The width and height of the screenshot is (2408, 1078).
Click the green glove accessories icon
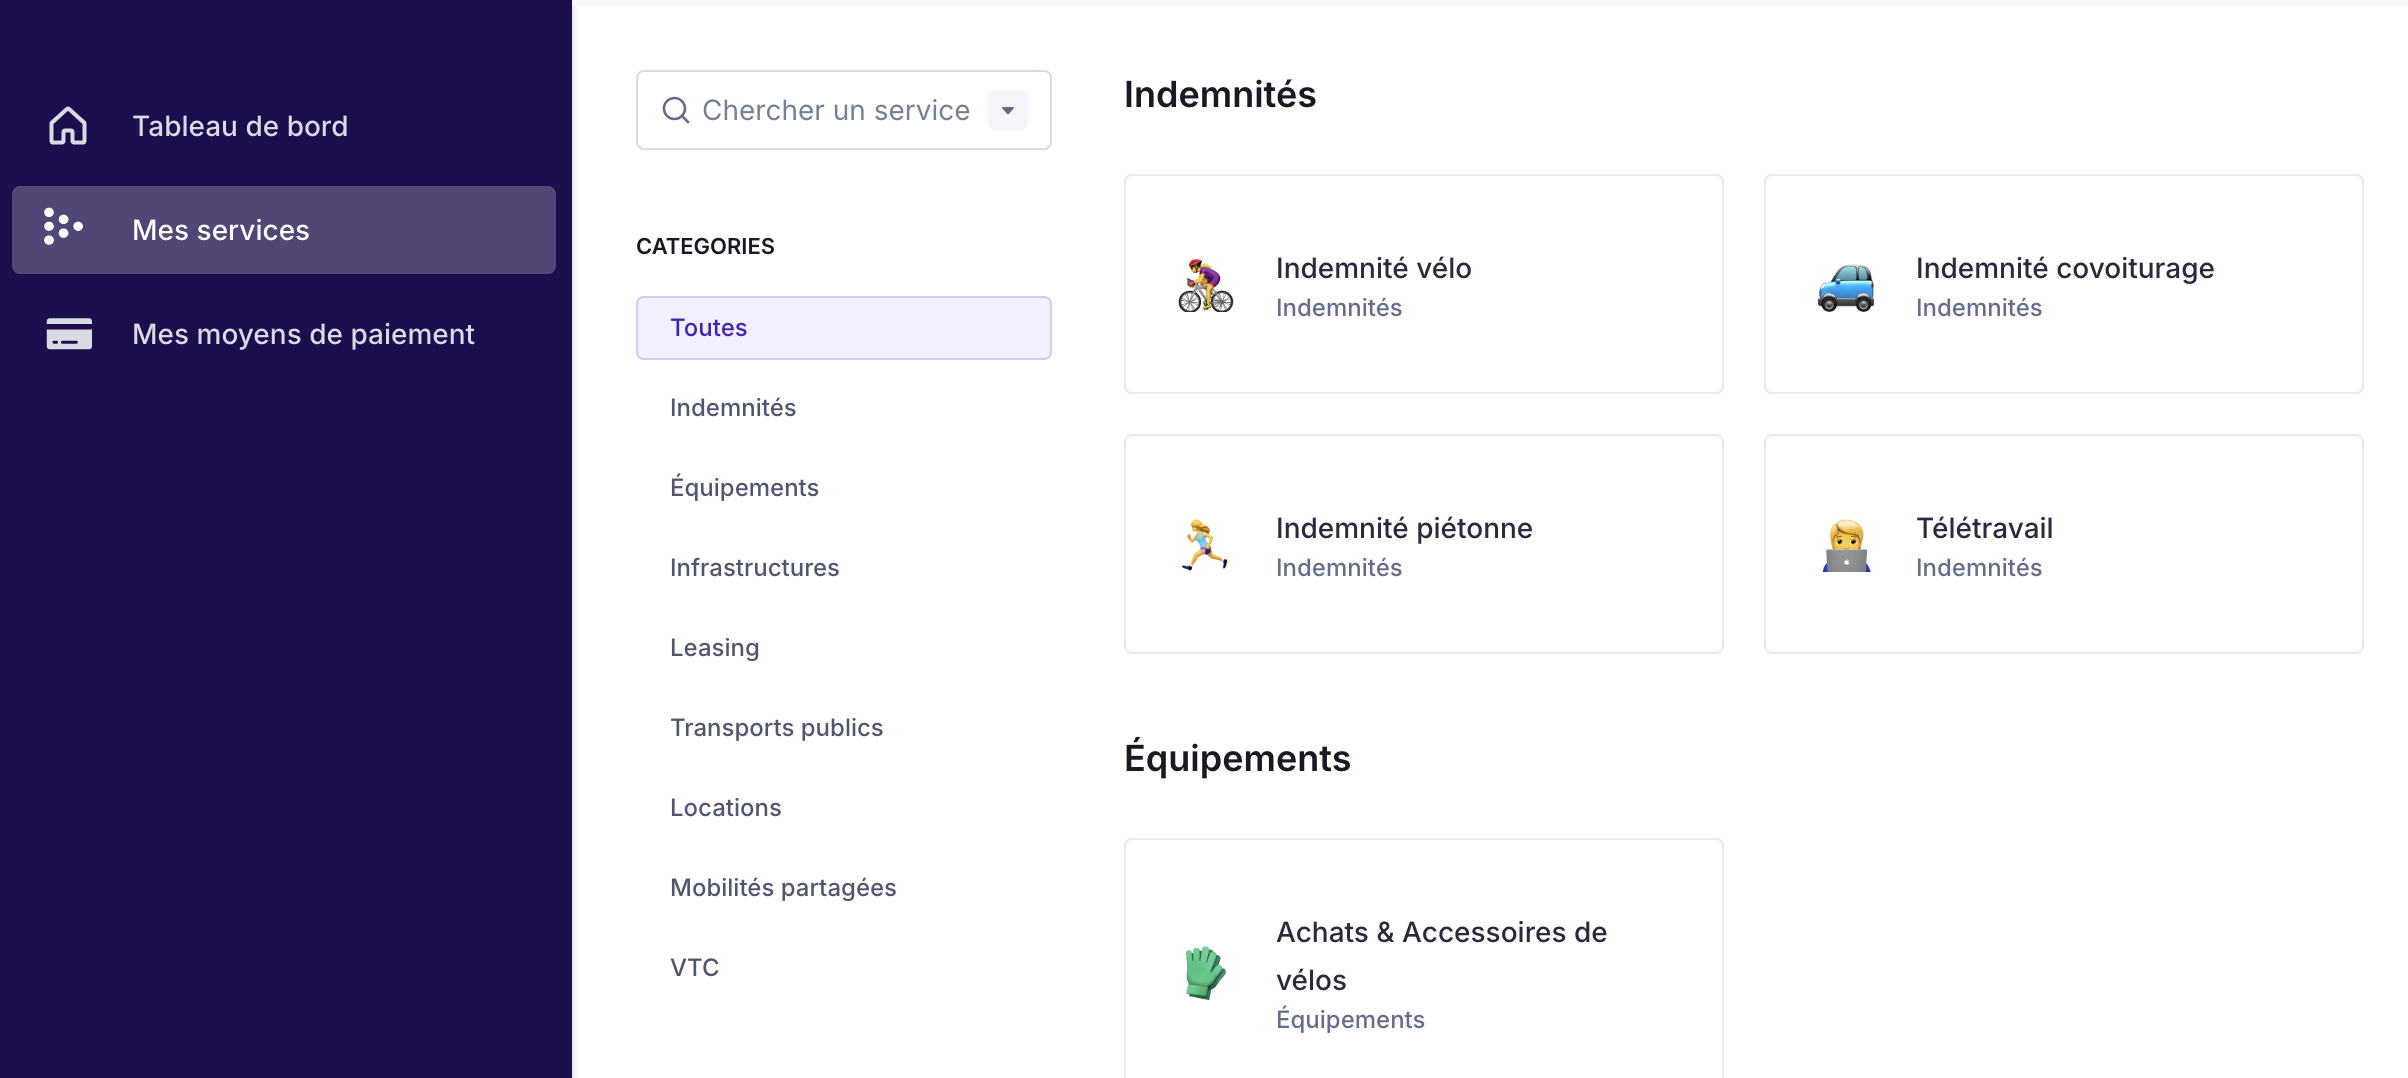1205,972
